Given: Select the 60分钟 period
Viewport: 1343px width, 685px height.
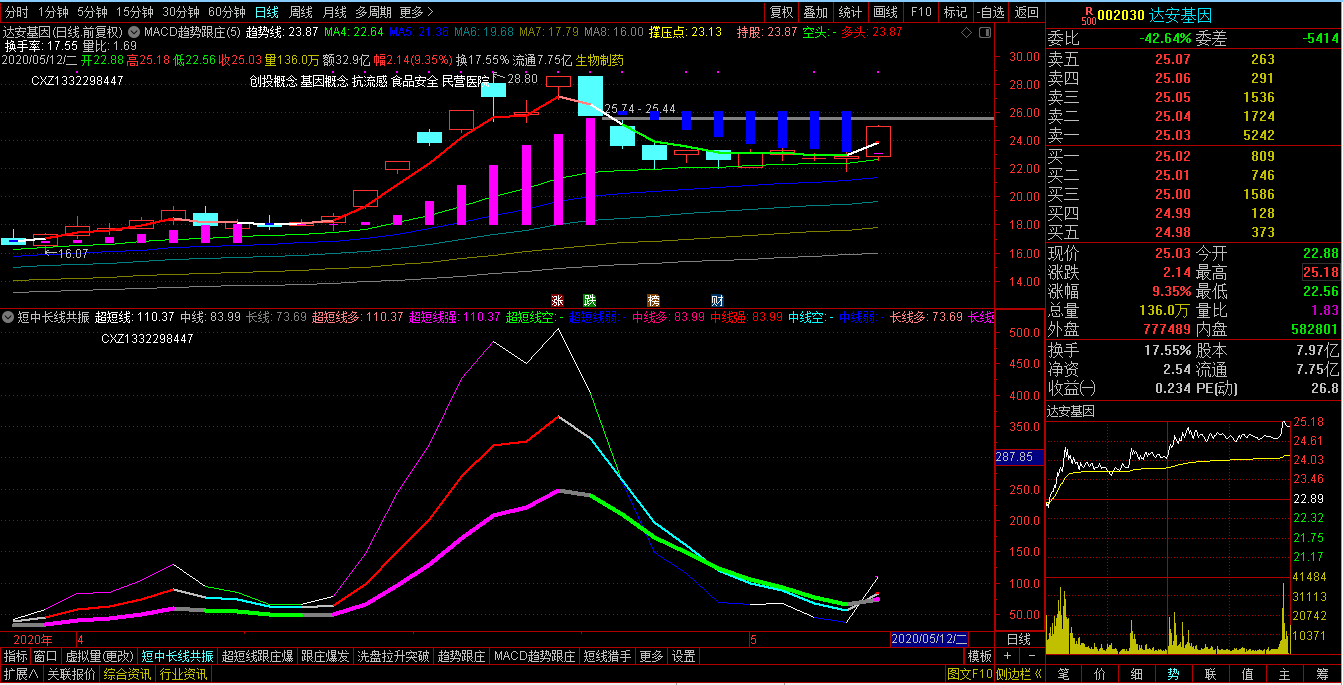Looking at the screenshot, I should [227, 12].
